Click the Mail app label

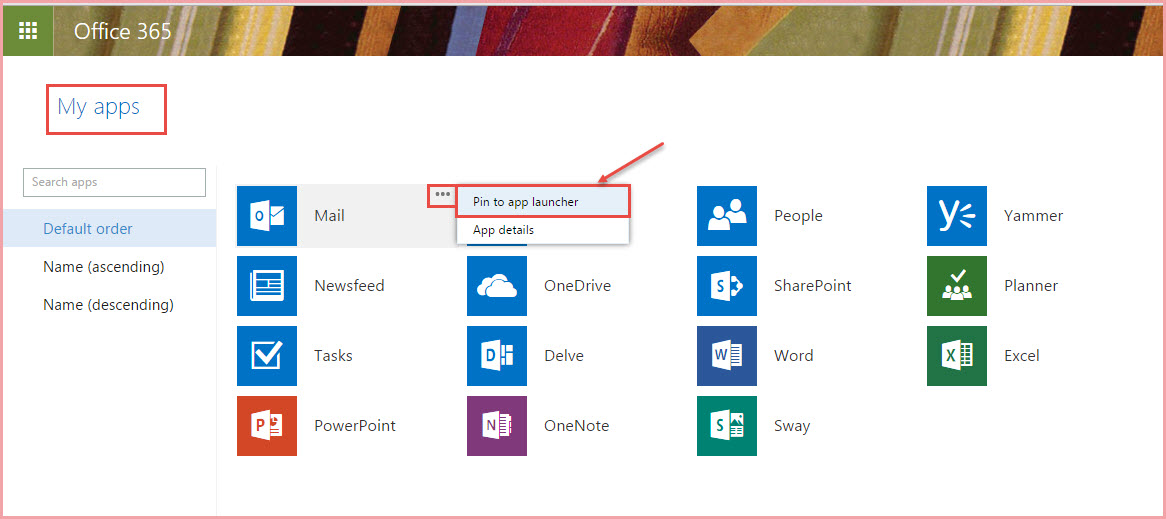329,216
